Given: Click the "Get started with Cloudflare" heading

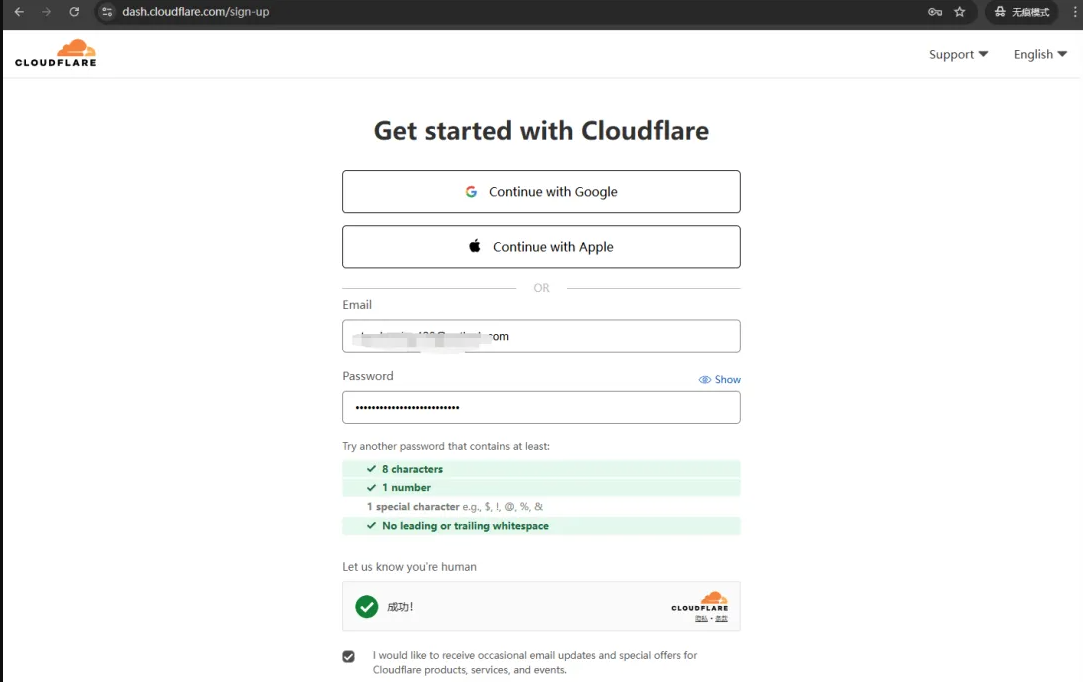Looking at the screenshot, I should point(542,131).
